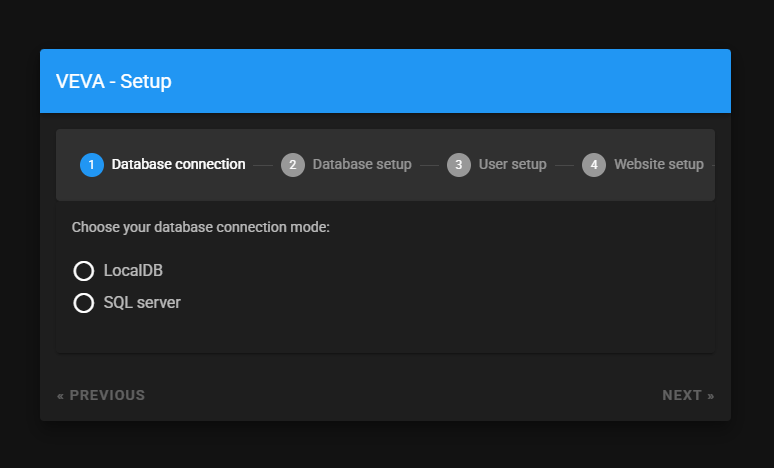The image size is (774, 468).
Task: Click the connector line after Website setup
Action: [x=713, y=165]
